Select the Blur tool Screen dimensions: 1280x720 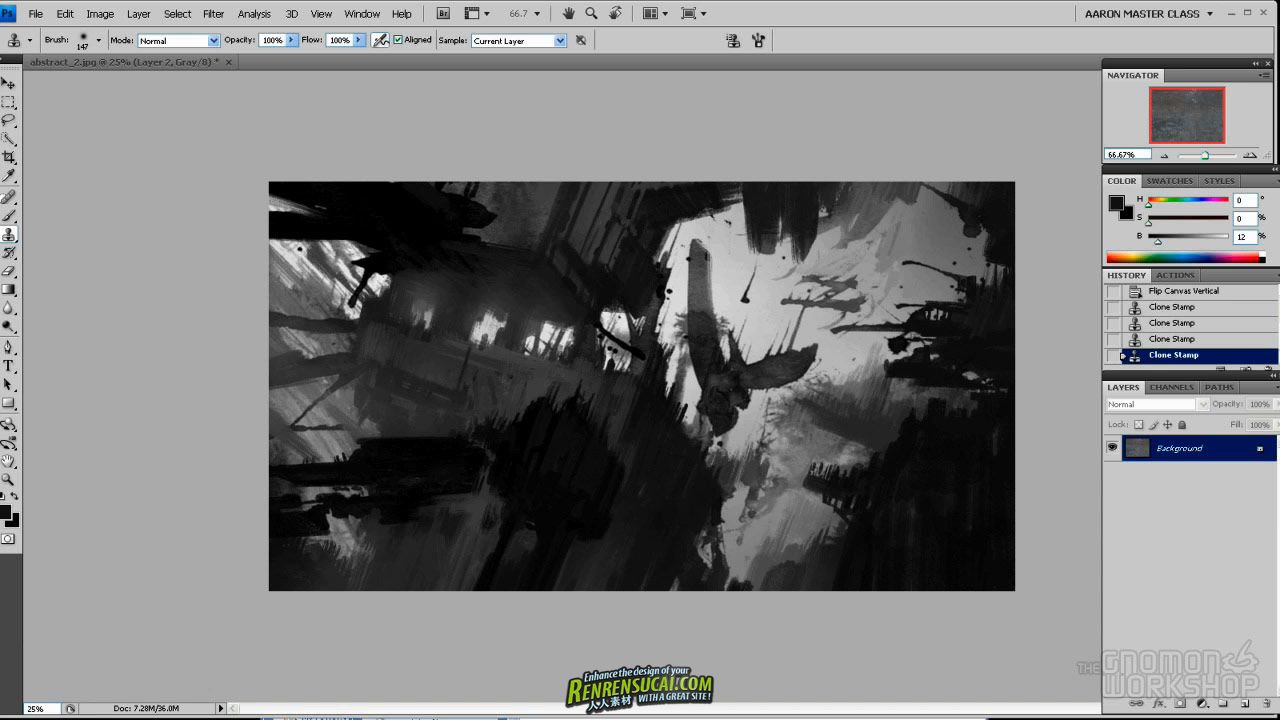point(9,307)
